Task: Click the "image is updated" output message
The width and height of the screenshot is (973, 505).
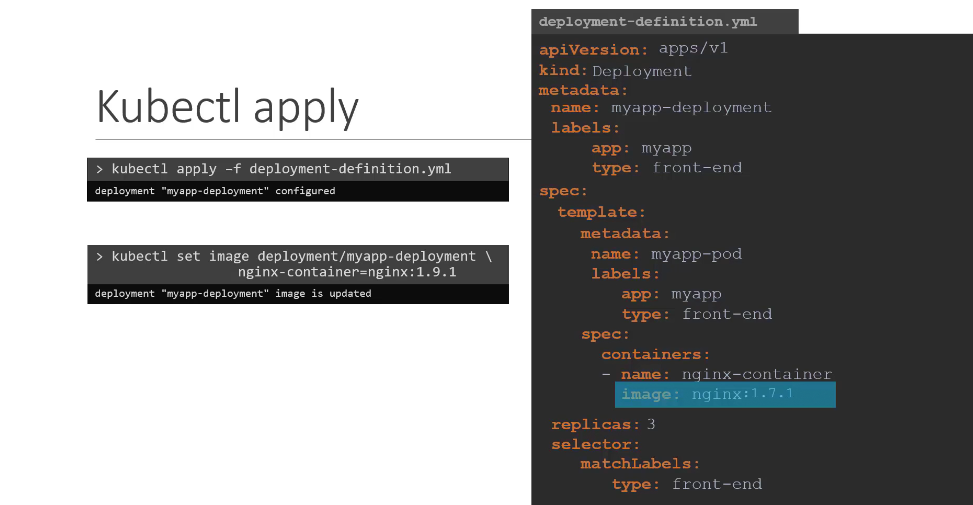Action: (233, 294)
